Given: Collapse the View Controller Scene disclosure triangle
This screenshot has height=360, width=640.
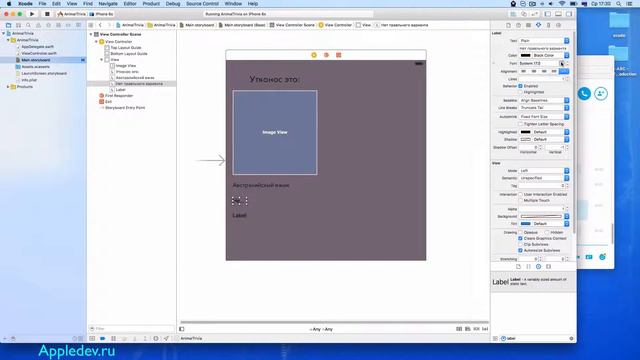Looking at the screenshot, I should 91,35.
